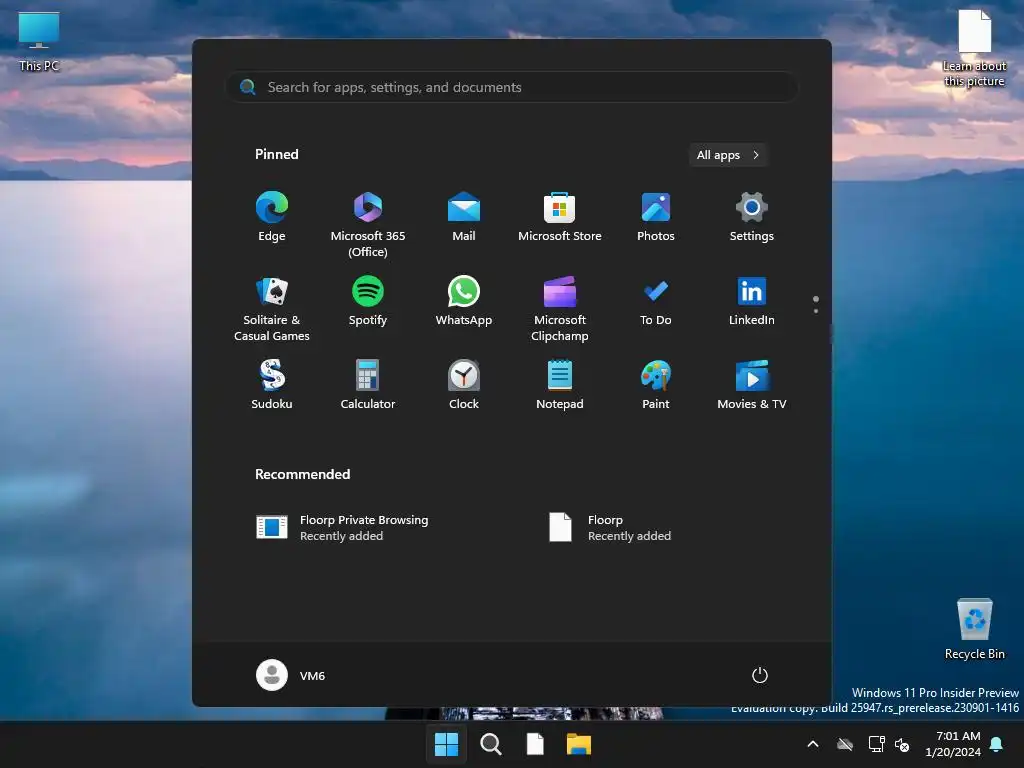This screenshot has width=1024, height=768.
Task: Open Paint
Action: click(x=656, y=385)
